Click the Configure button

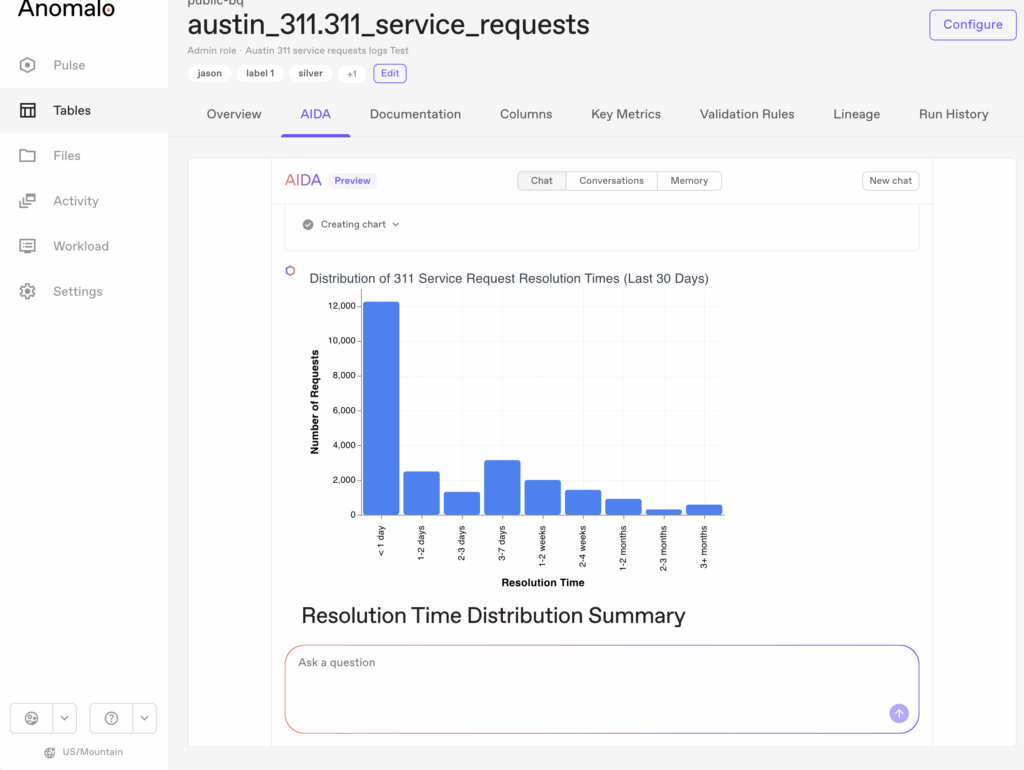pos(972,25)
